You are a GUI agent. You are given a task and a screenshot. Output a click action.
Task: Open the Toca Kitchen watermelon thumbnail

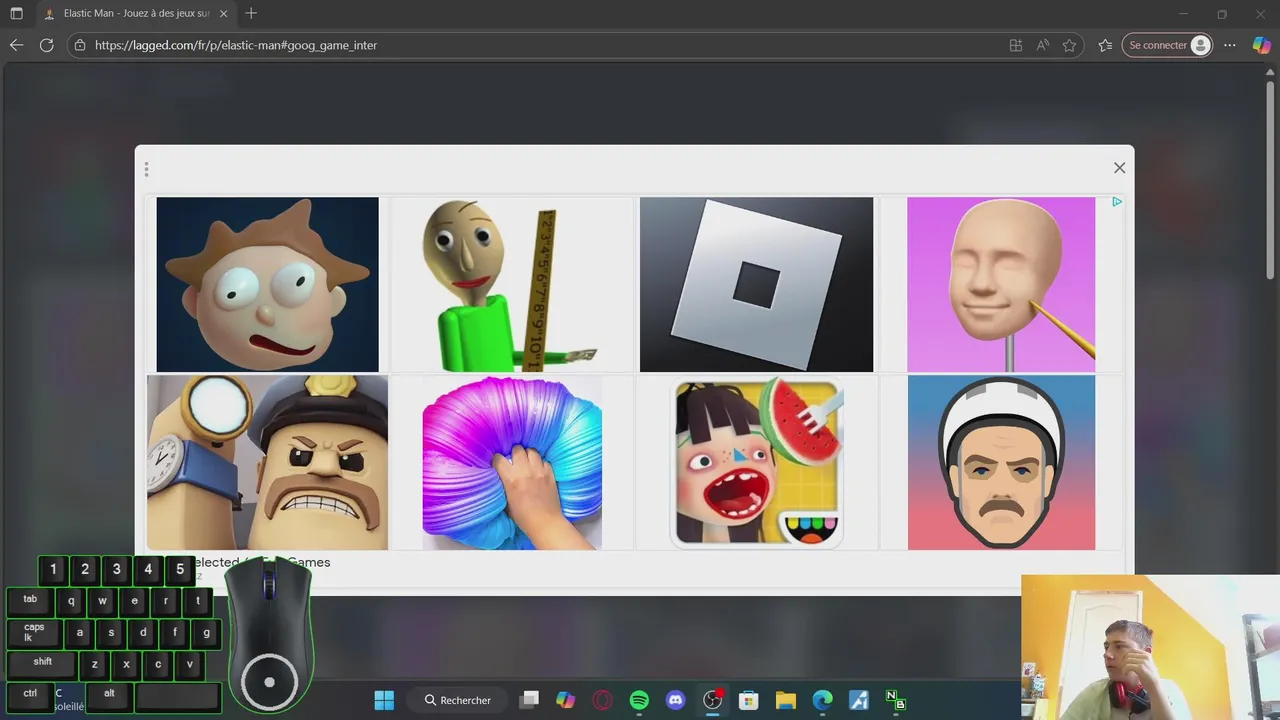pos(757,462)
